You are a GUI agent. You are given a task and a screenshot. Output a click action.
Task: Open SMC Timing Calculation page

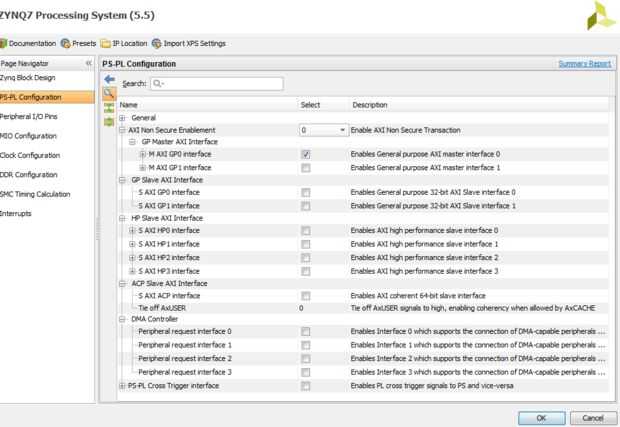coord(35,194)
